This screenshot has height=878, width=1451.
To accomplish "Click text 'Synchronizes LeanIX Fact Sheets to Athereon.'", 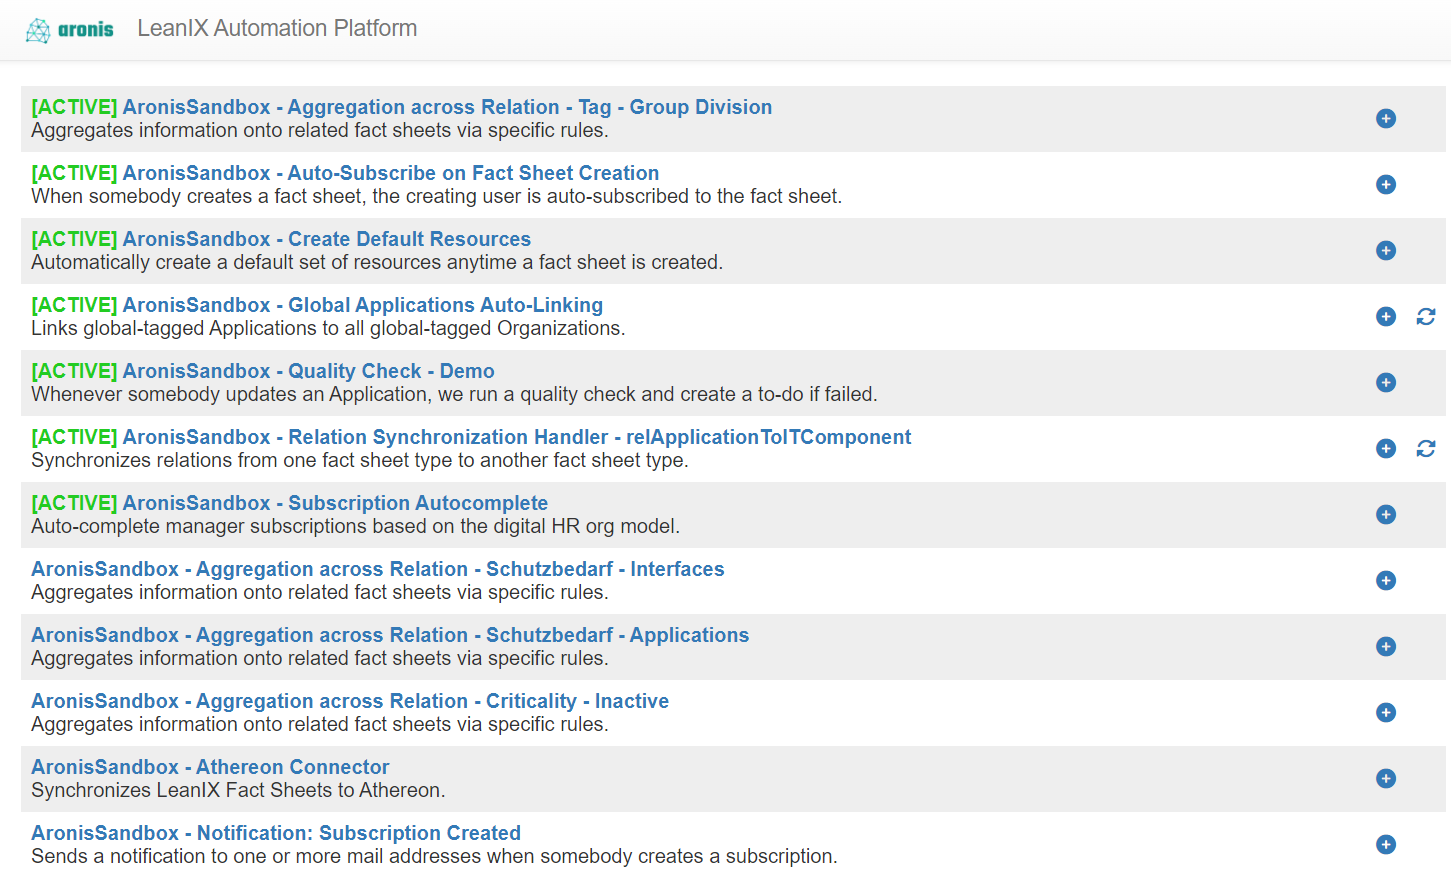I will (x=238, y=791).
